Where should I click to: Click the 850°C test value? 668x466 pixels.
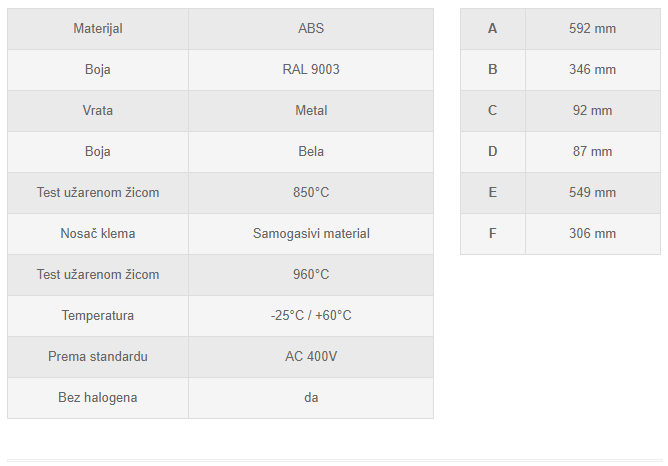311,193
